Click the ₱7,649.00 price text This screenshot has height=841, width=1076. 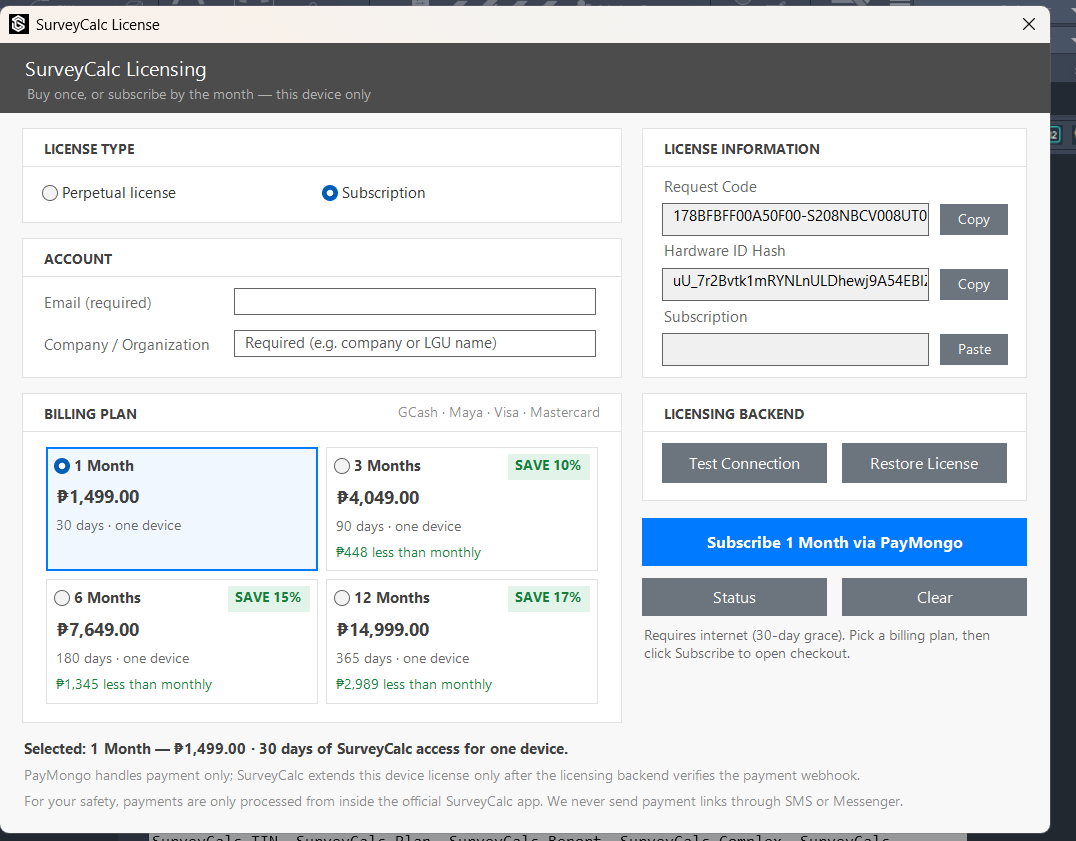[97, 630]
